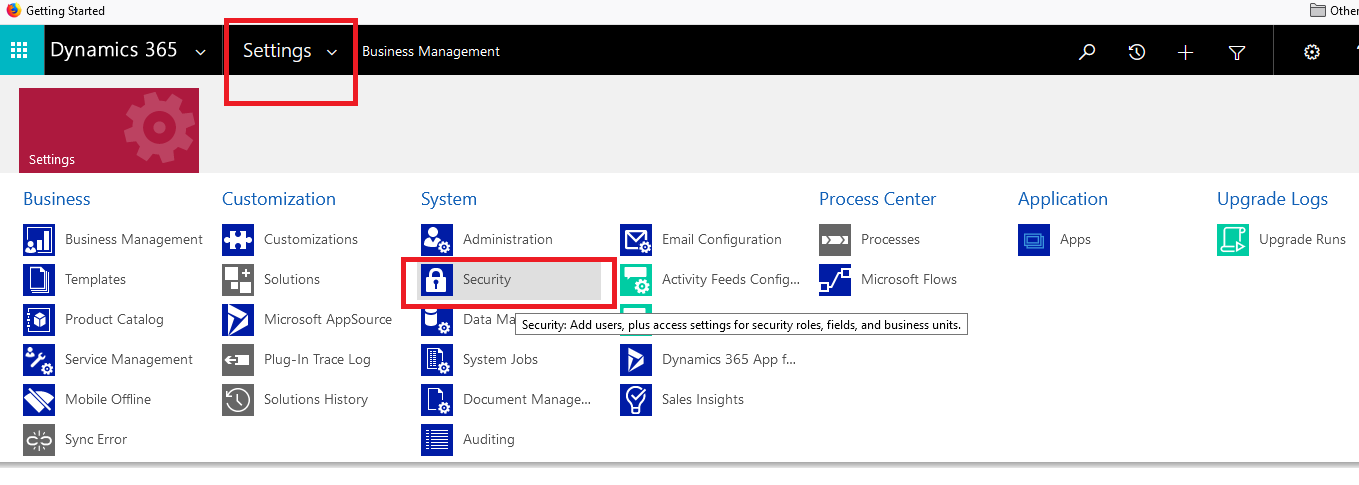Click the Solutions History icon
Screen dimensions: 1359x485
tap(238, 400)
